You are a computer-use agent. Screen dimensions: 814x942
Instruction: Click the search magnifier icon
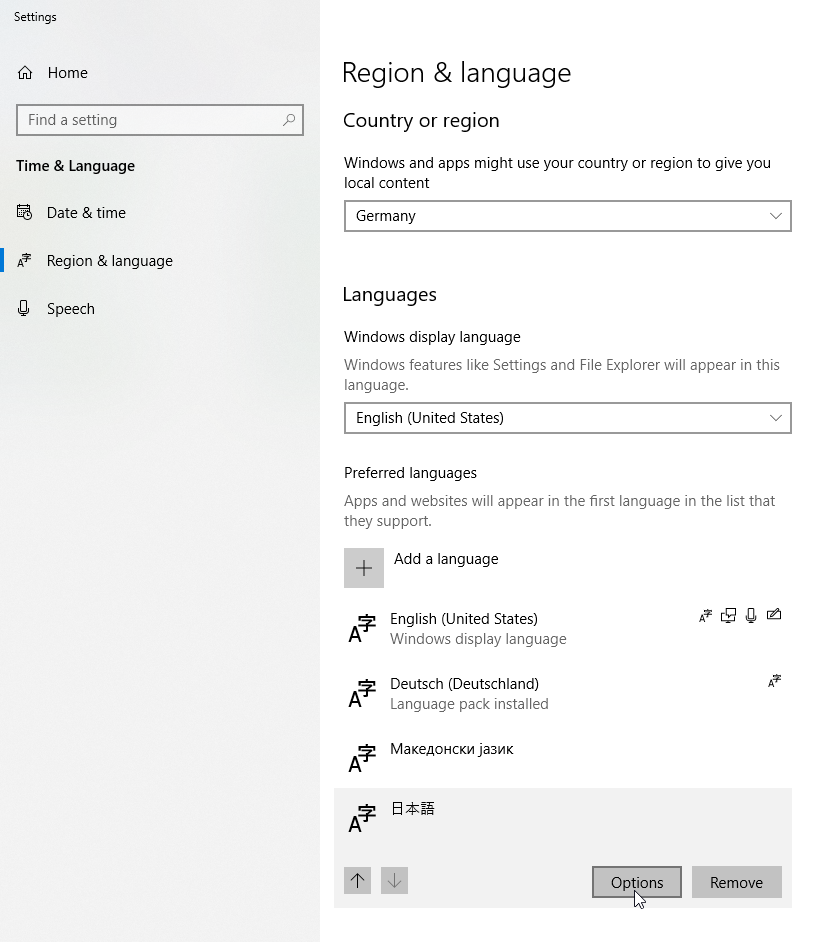pos(289,120)
